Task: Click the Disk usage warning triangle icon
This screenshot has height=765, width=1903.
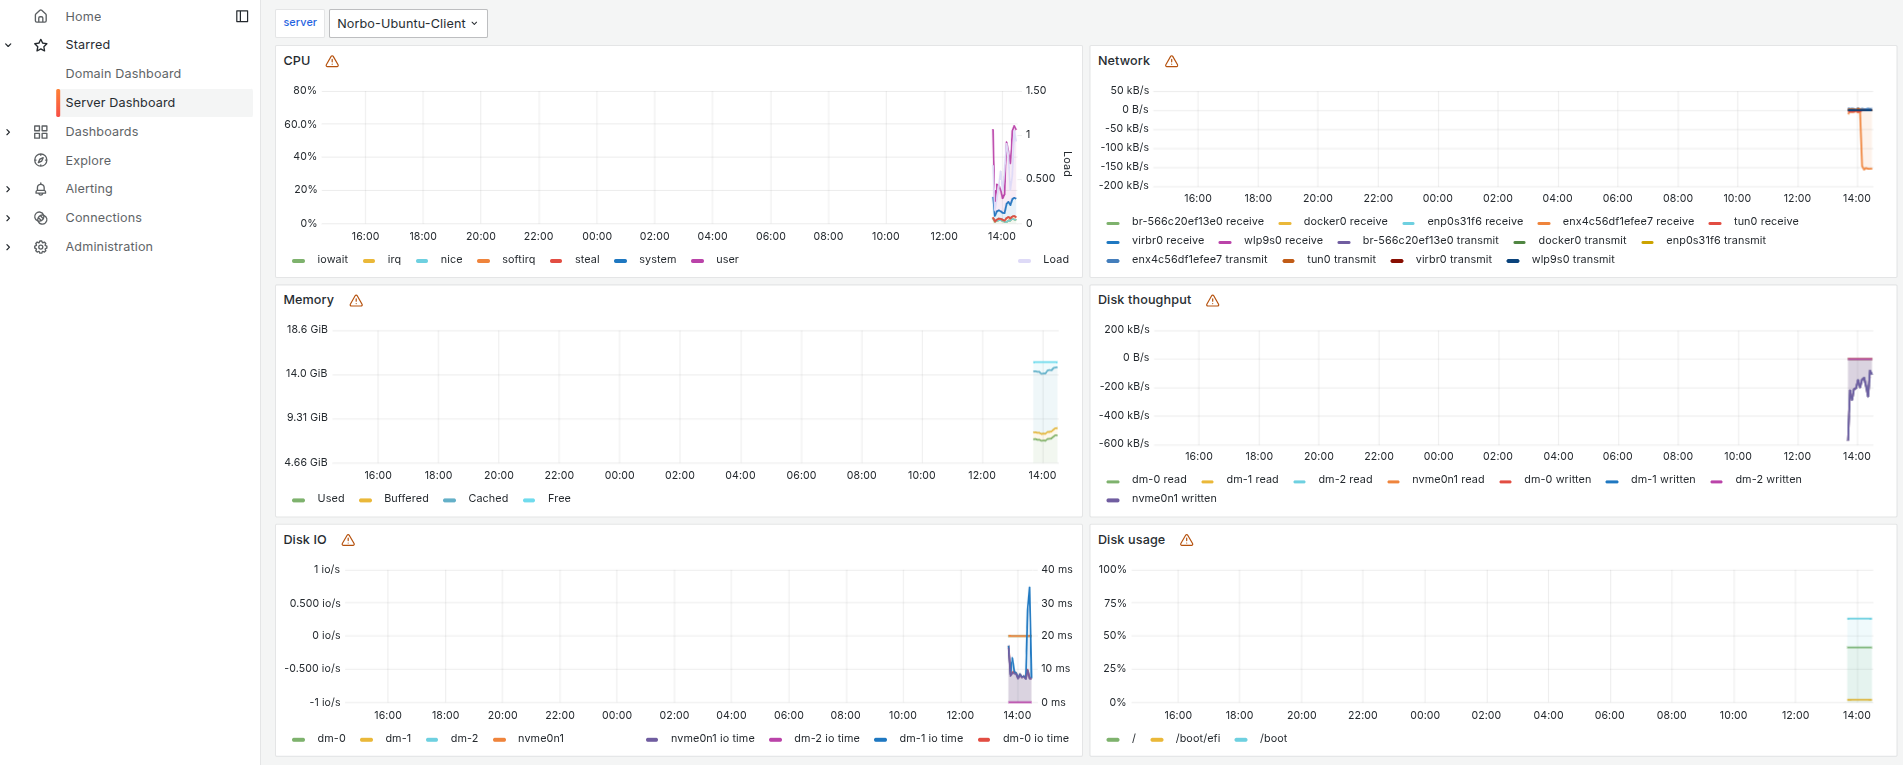Action: click(x=1187, y=540)
